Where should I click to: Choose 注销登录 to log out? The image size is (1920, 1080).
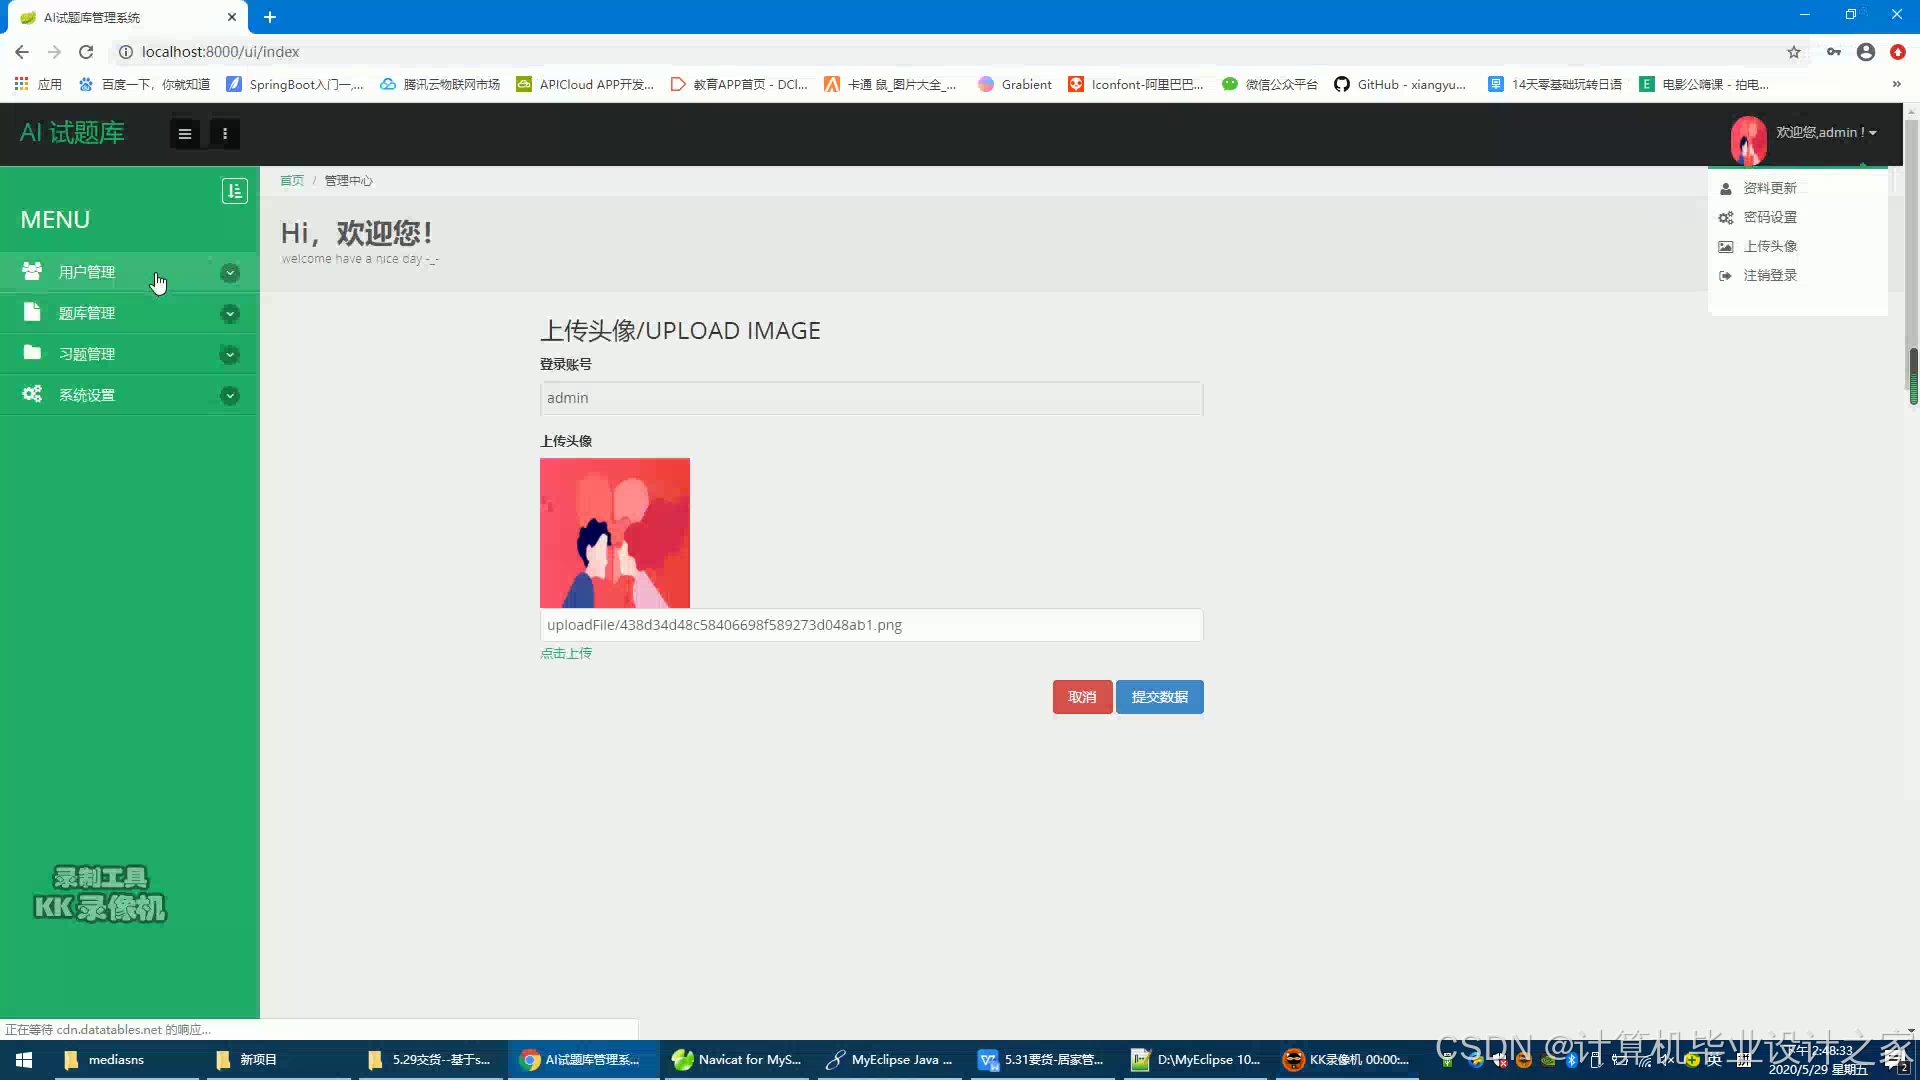tap(1770, 275)
